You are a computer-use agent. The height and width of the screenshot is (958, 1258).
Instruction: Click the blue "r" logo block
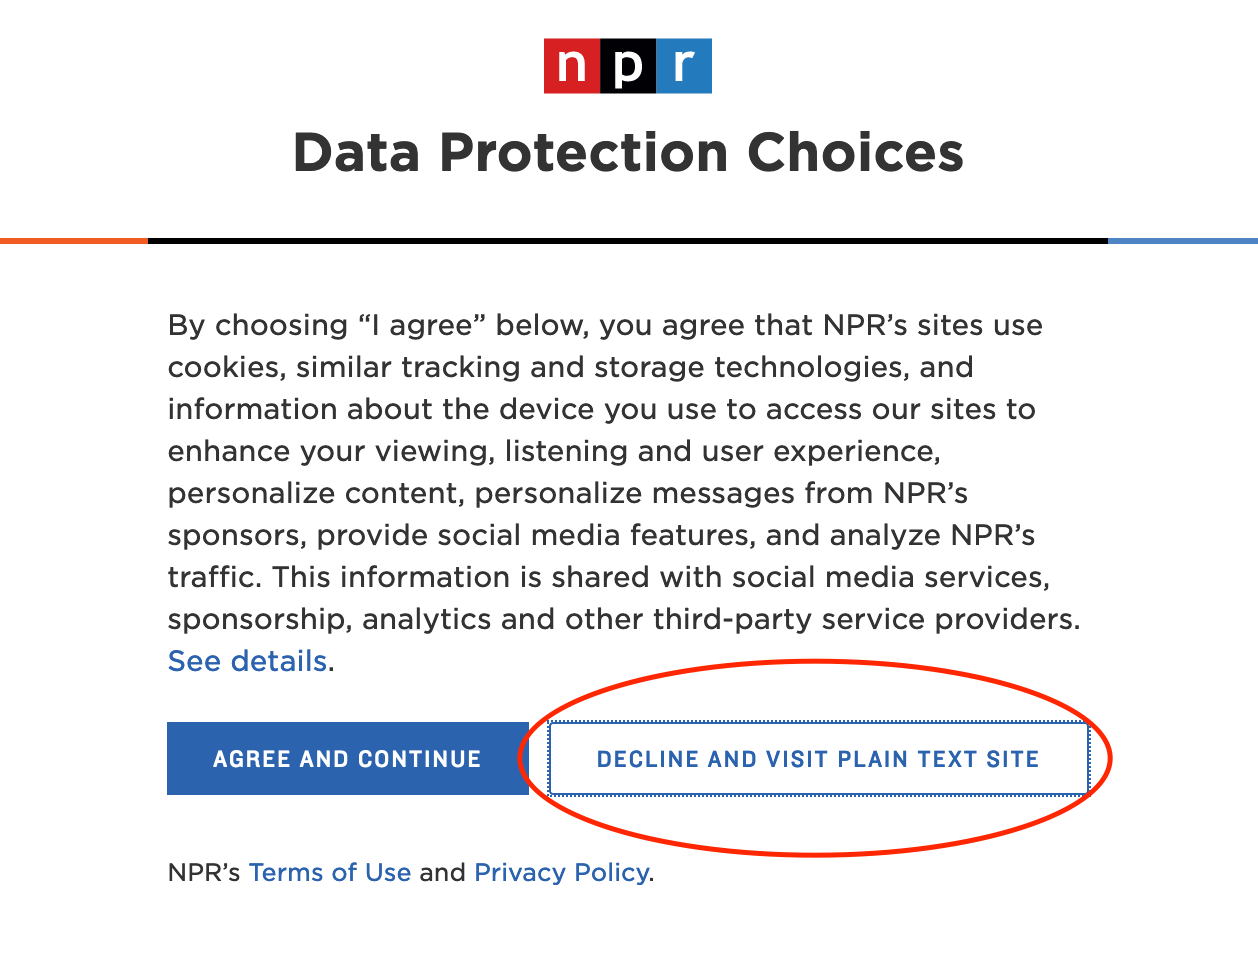point(684,66)
